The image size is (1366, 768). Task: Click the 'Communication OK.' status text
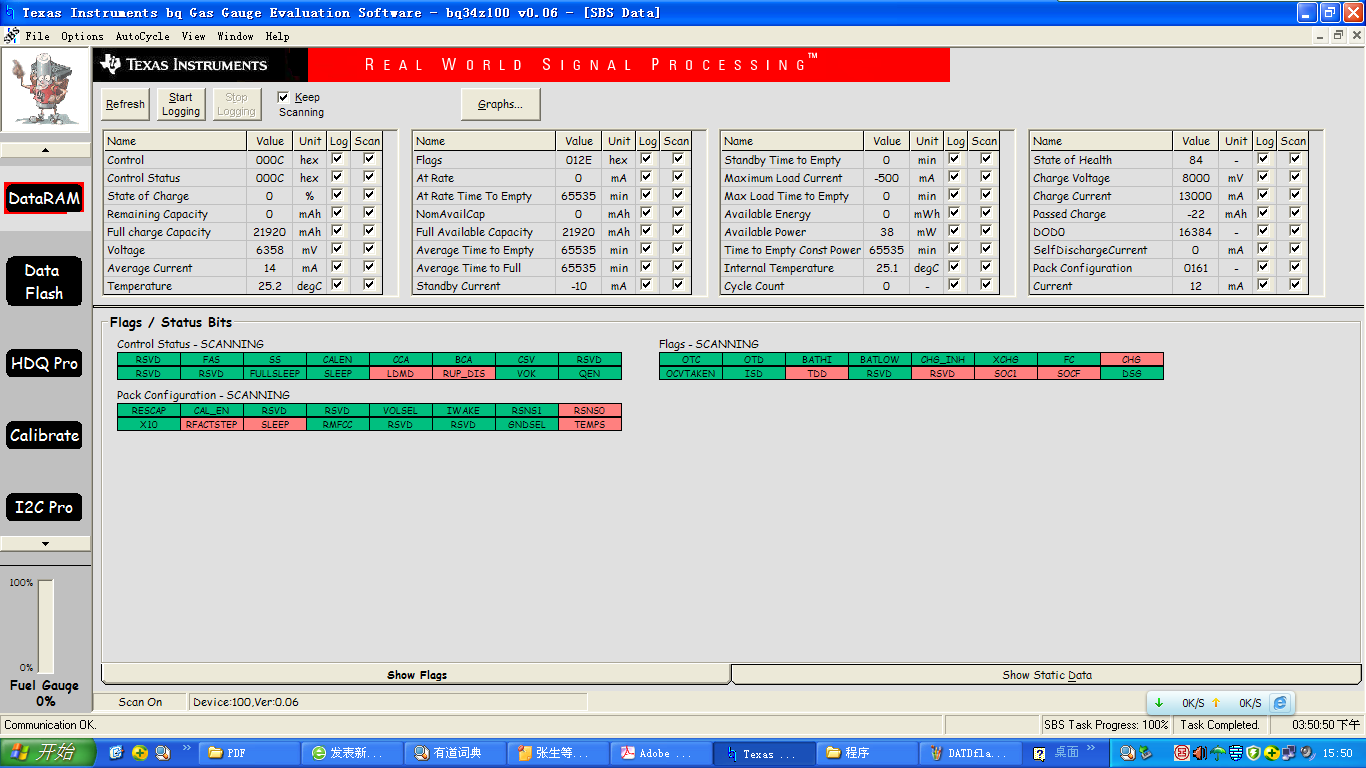pos(51,725)
